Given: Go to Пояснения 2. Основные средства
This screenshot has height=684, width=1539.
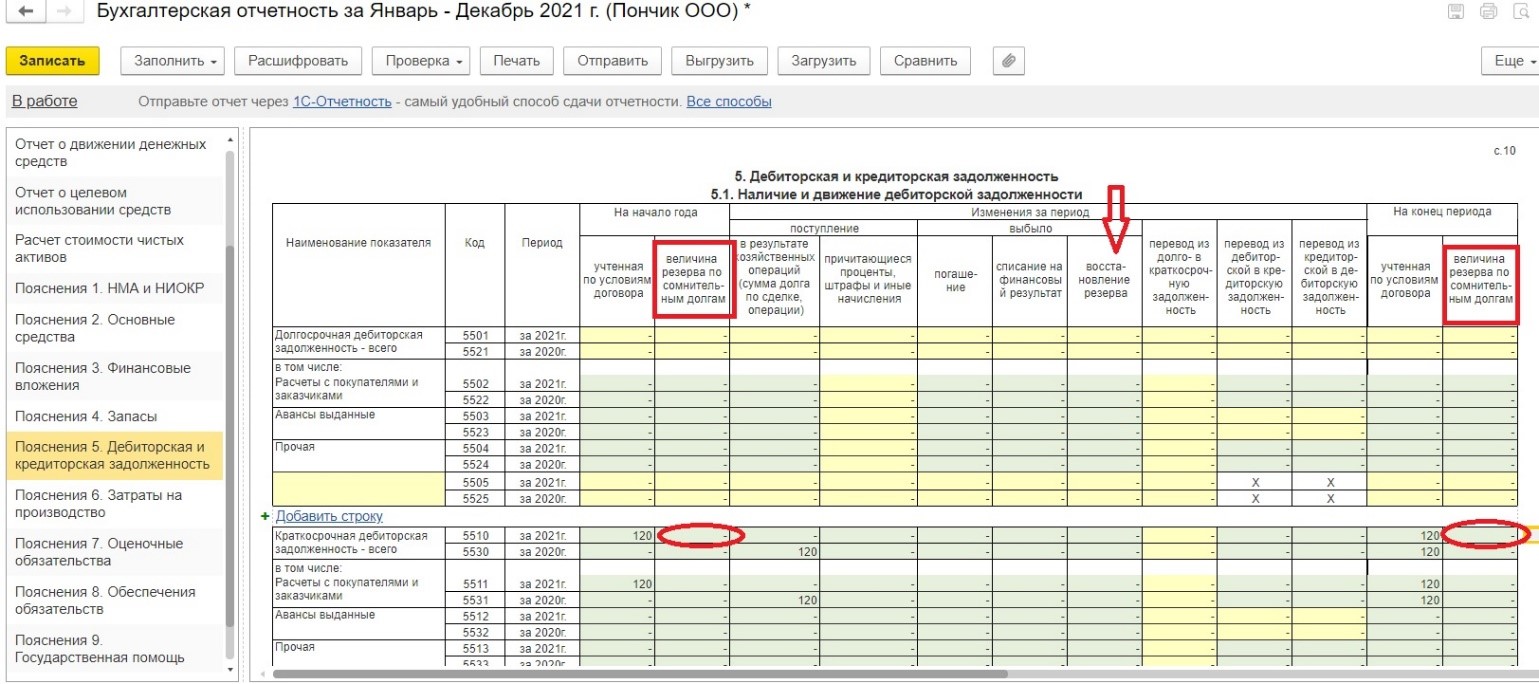Looking at the screenshot, I should 115,328.
